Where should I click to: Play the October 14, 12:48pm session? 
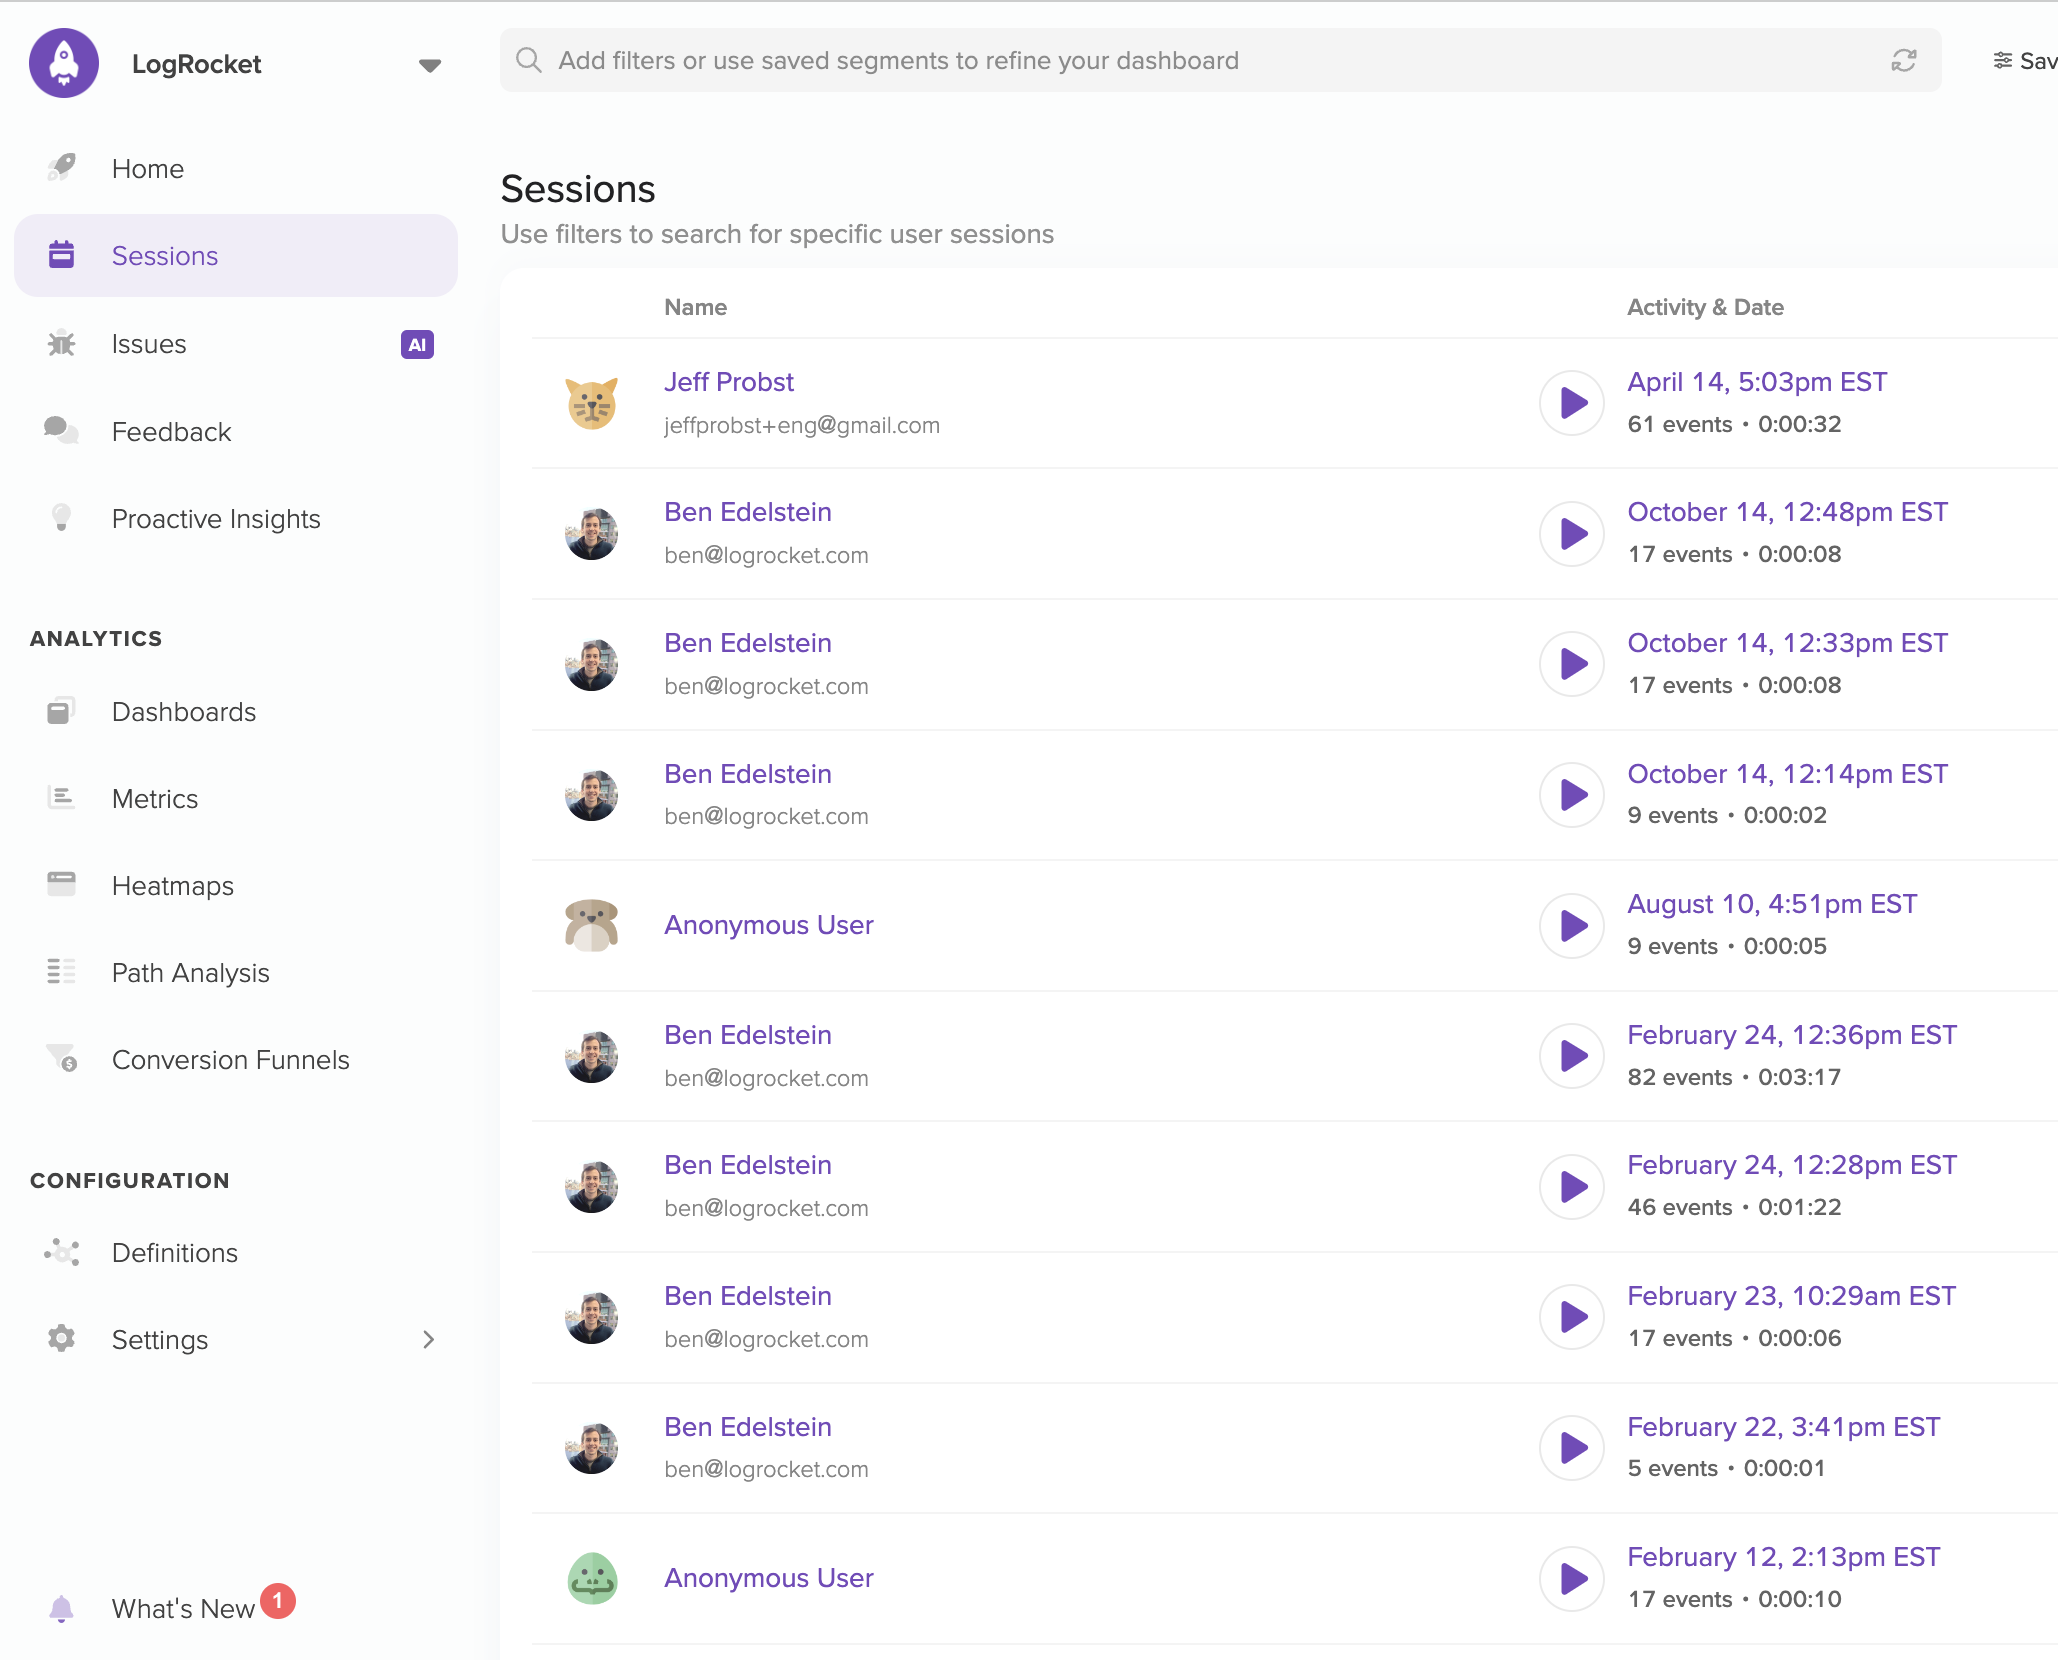pos(1572,534)
